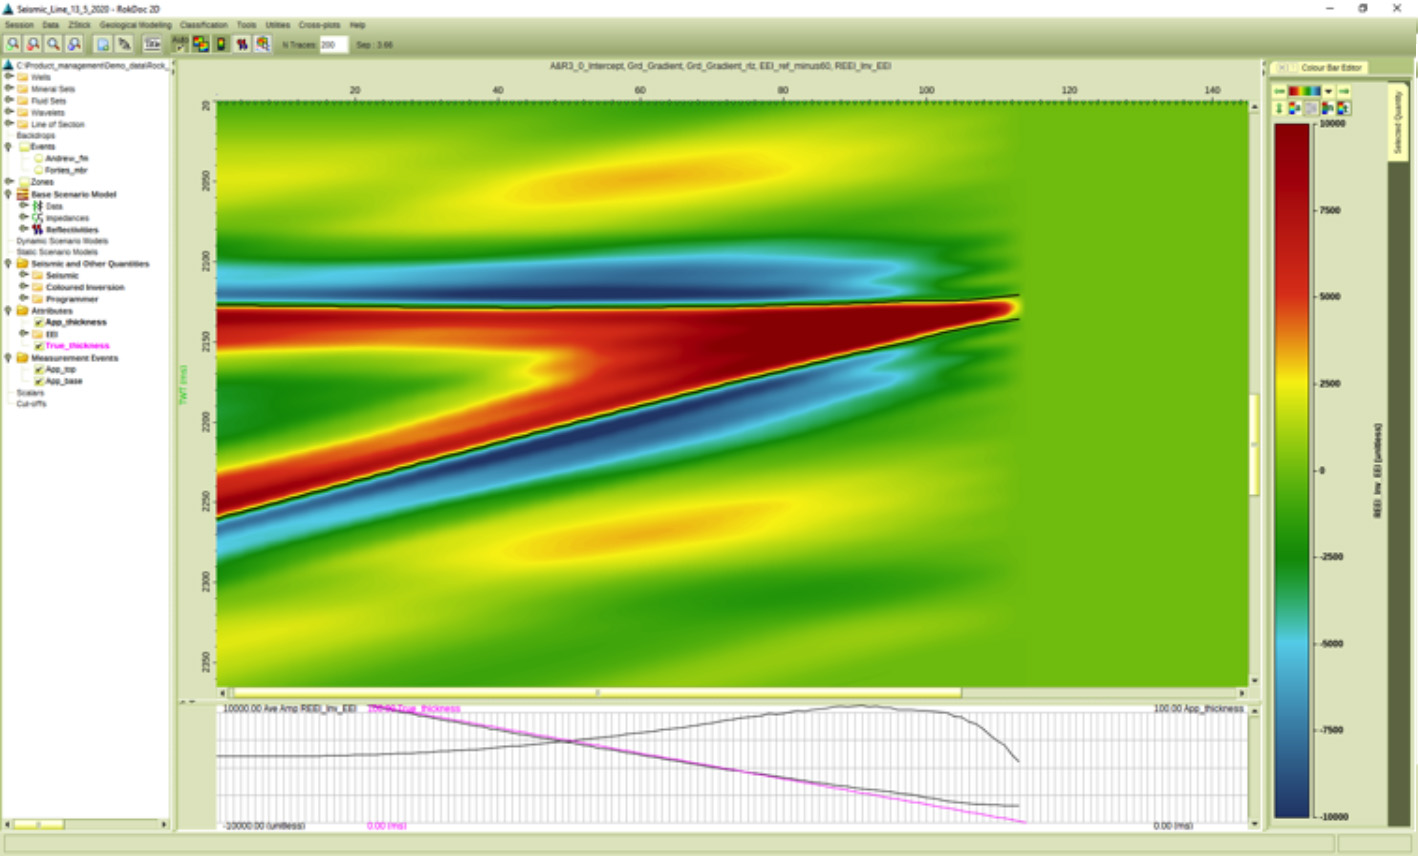The height and width of the screenshot is (856, 1418).
Task: Open the Geological Modelling menu
Action: [x=135, y=25]
